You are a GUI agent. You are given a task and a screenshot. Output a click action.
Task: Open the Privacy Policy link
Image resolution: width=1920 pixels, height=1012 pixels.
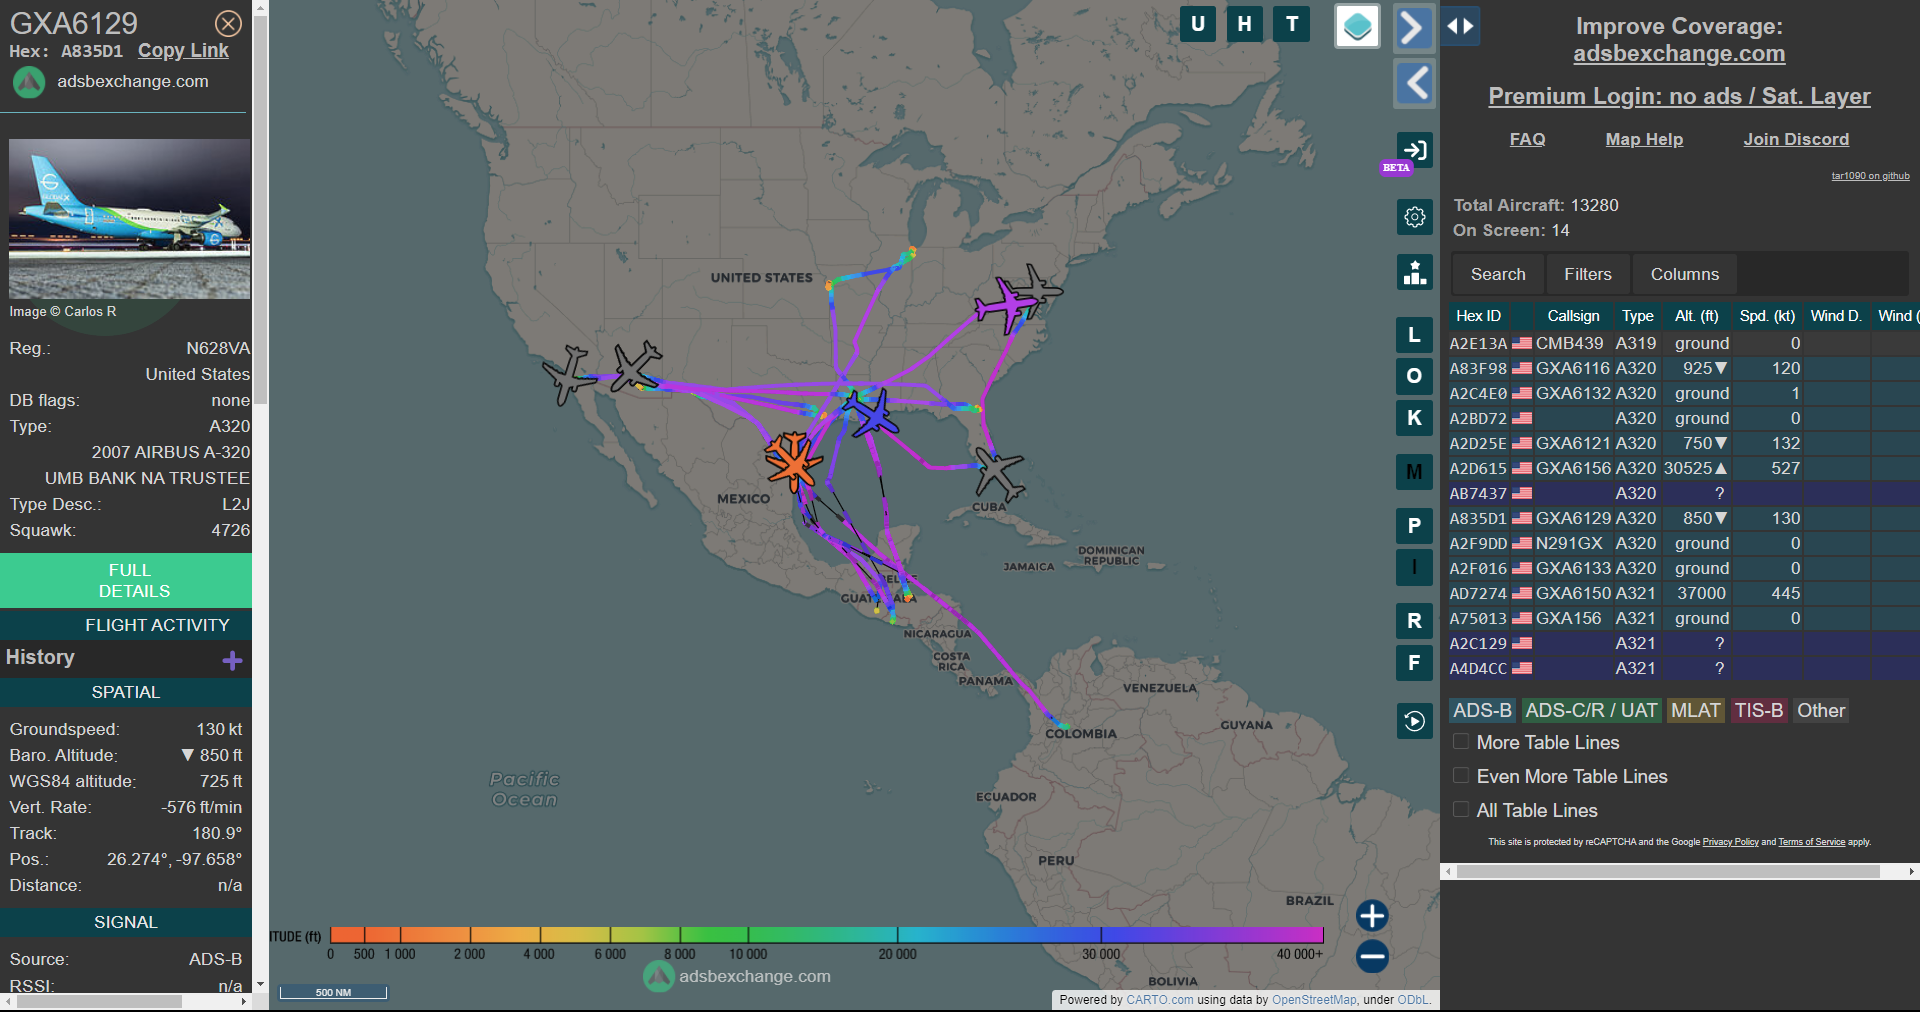tap(1730, 842)
